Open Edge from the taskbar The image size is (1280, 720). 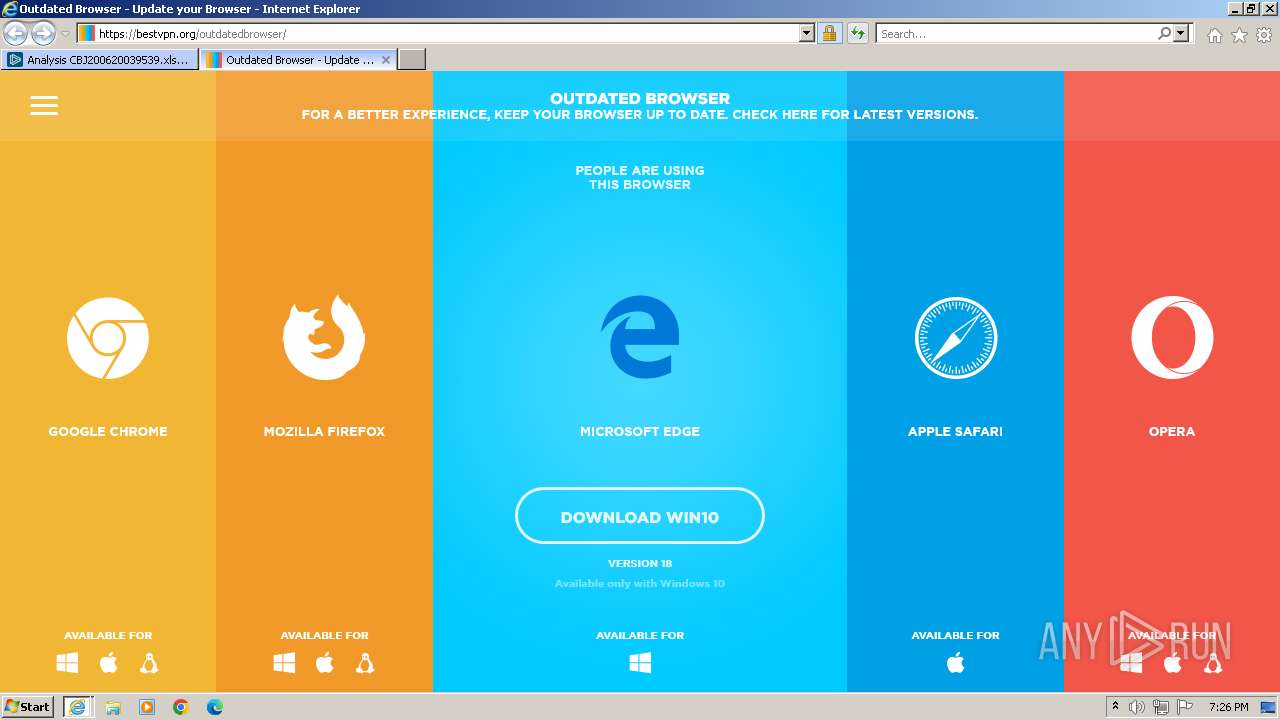click(x=214, y=707)
